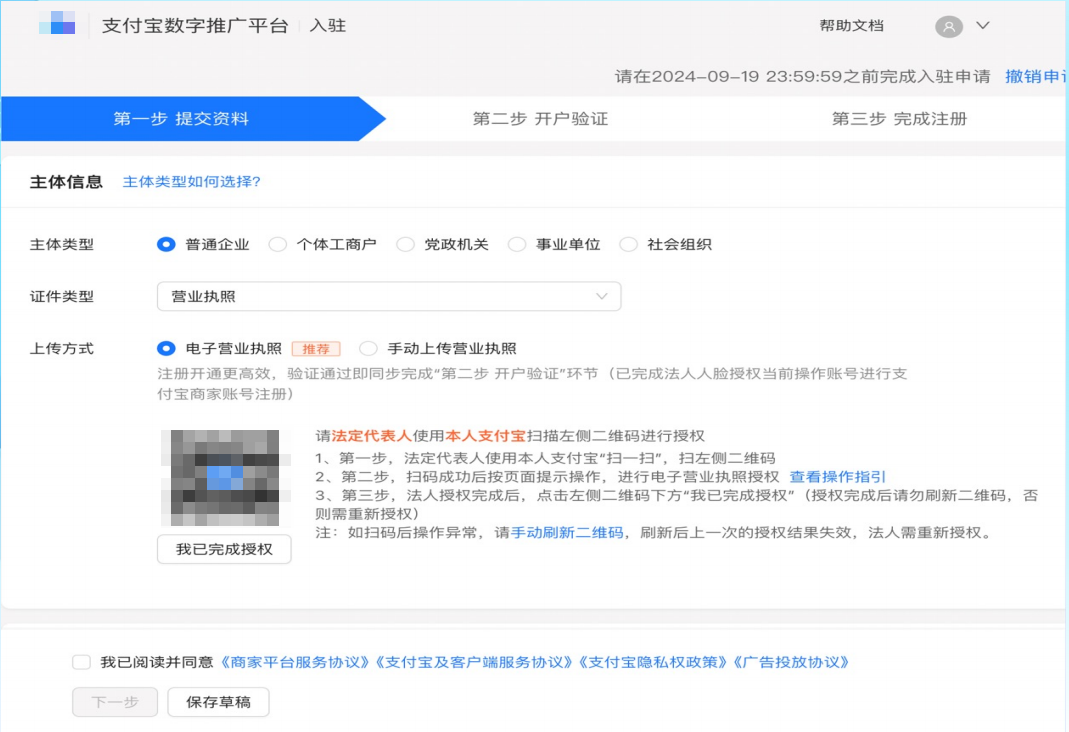Open the user avatar icon
Screen dimensions: 1069x732
point(948,27)
